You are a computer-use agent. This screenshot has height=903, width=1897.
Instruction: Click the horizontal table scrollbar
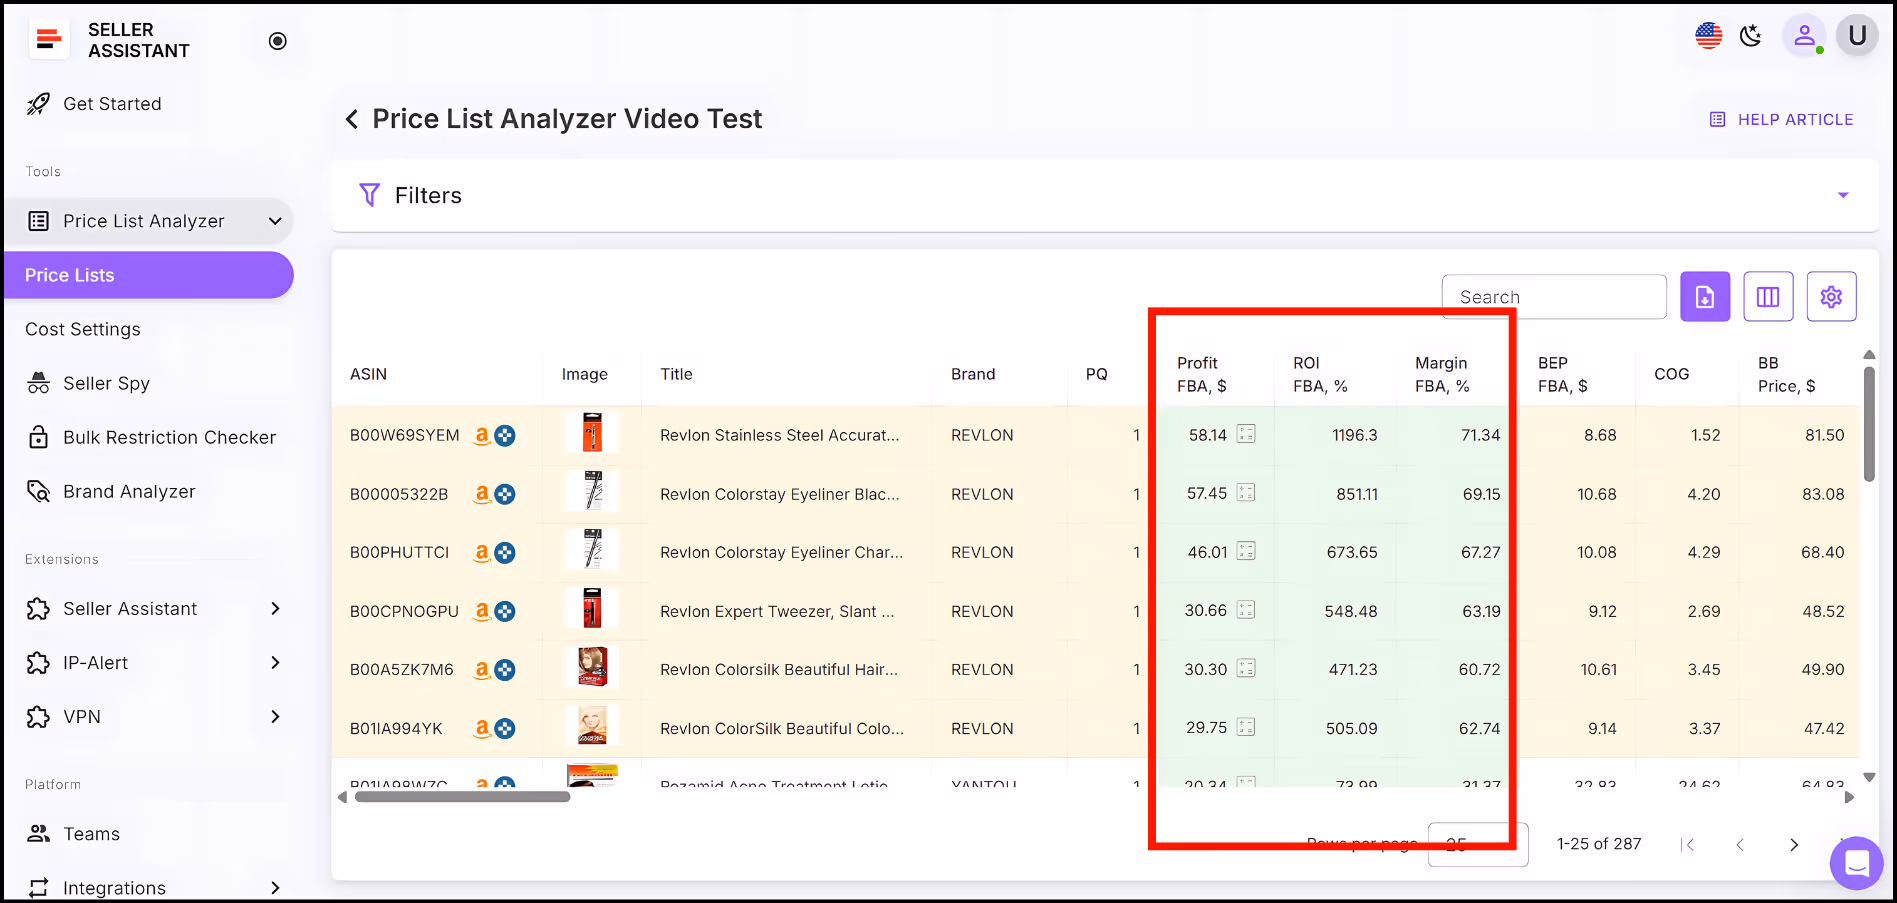click(462, 797)
